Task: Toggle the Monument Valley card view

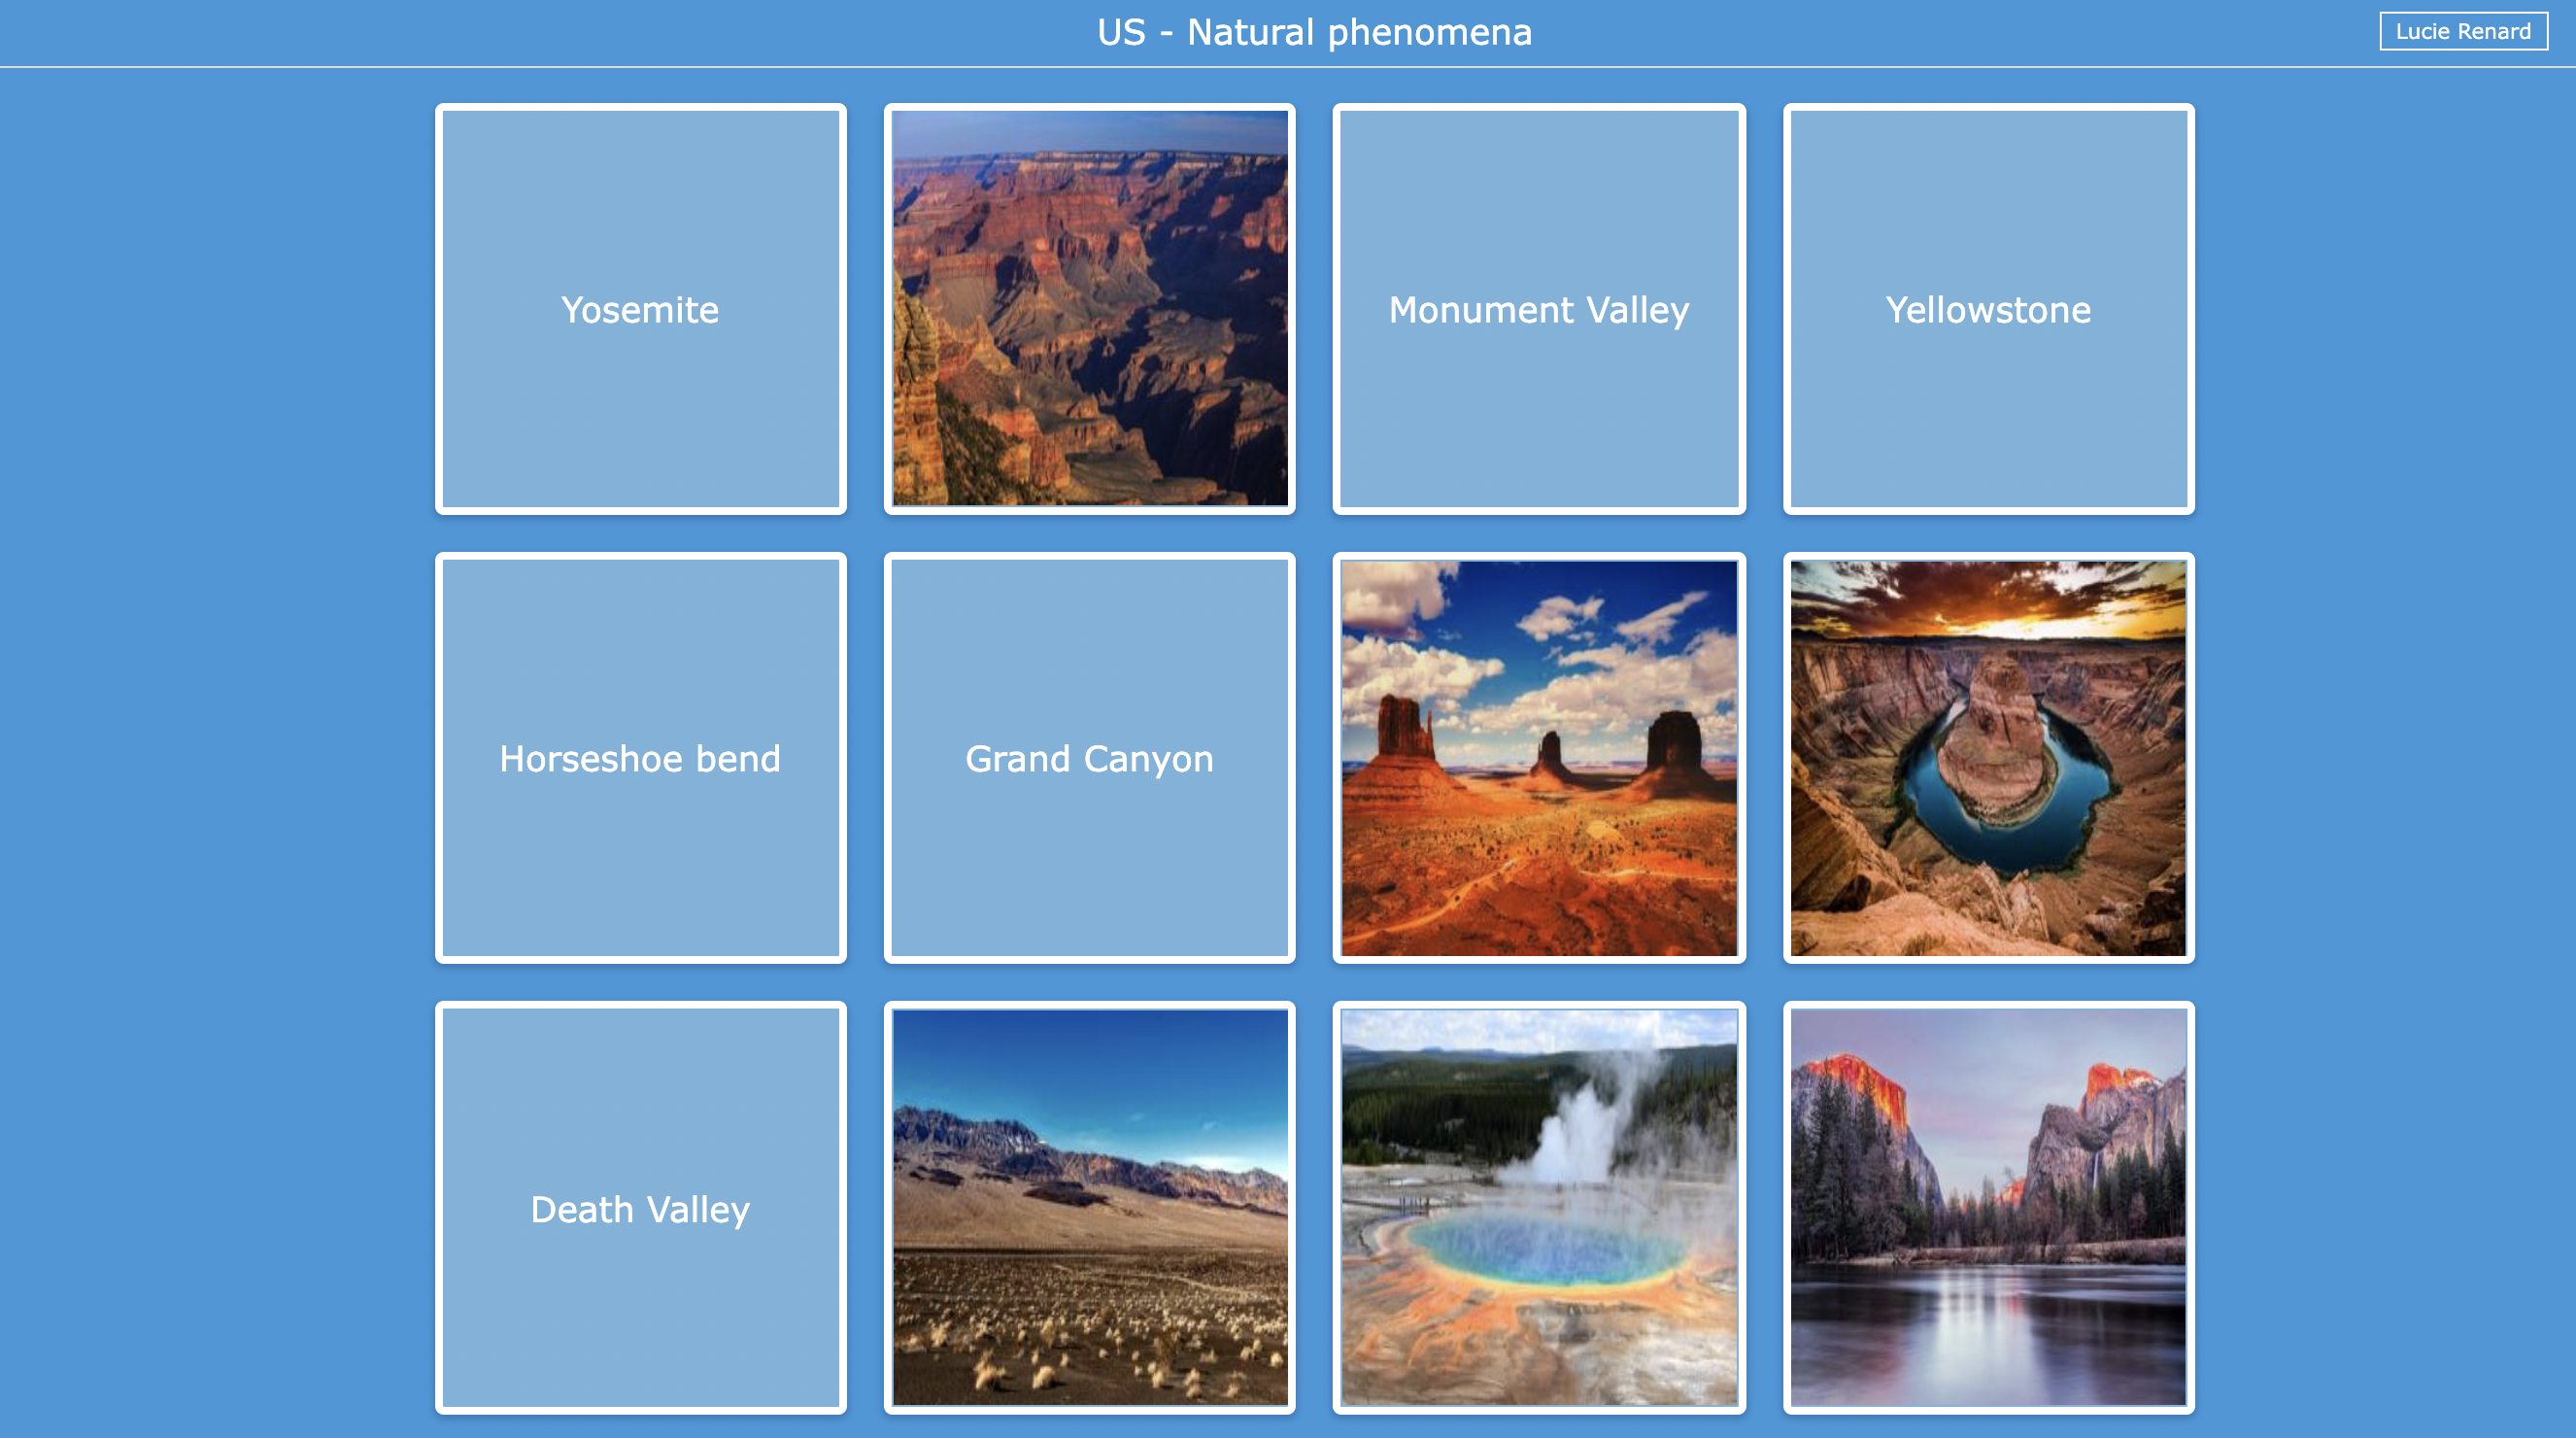Action: click(x=1538, y=310)
